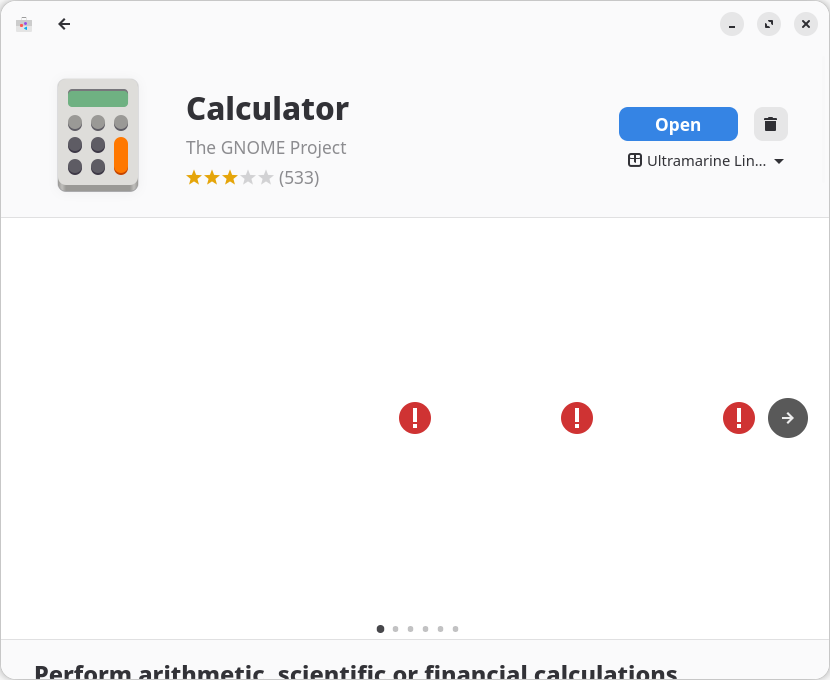Open the 533 reviews count
Viewport: 830px width, 680px height.
[x=299, y=178]
